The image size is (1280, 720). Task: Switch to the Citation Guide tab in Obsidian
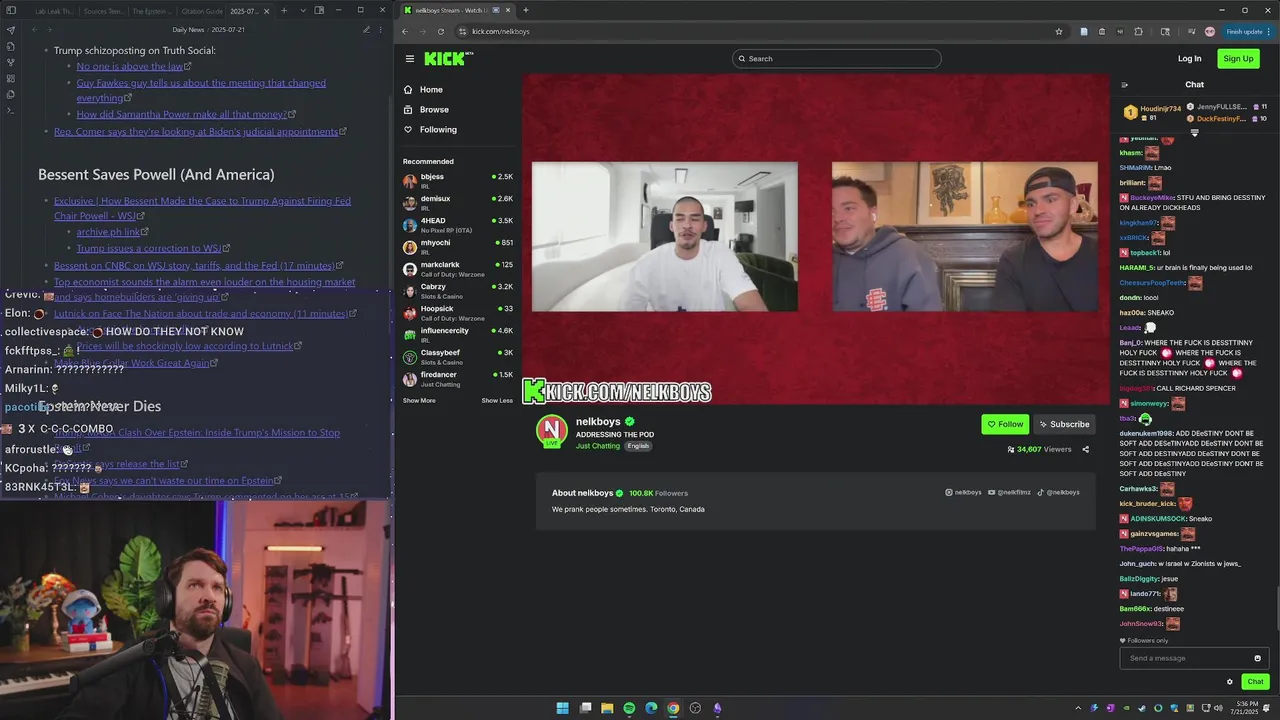pyautogui.click(x=202, y=10)
